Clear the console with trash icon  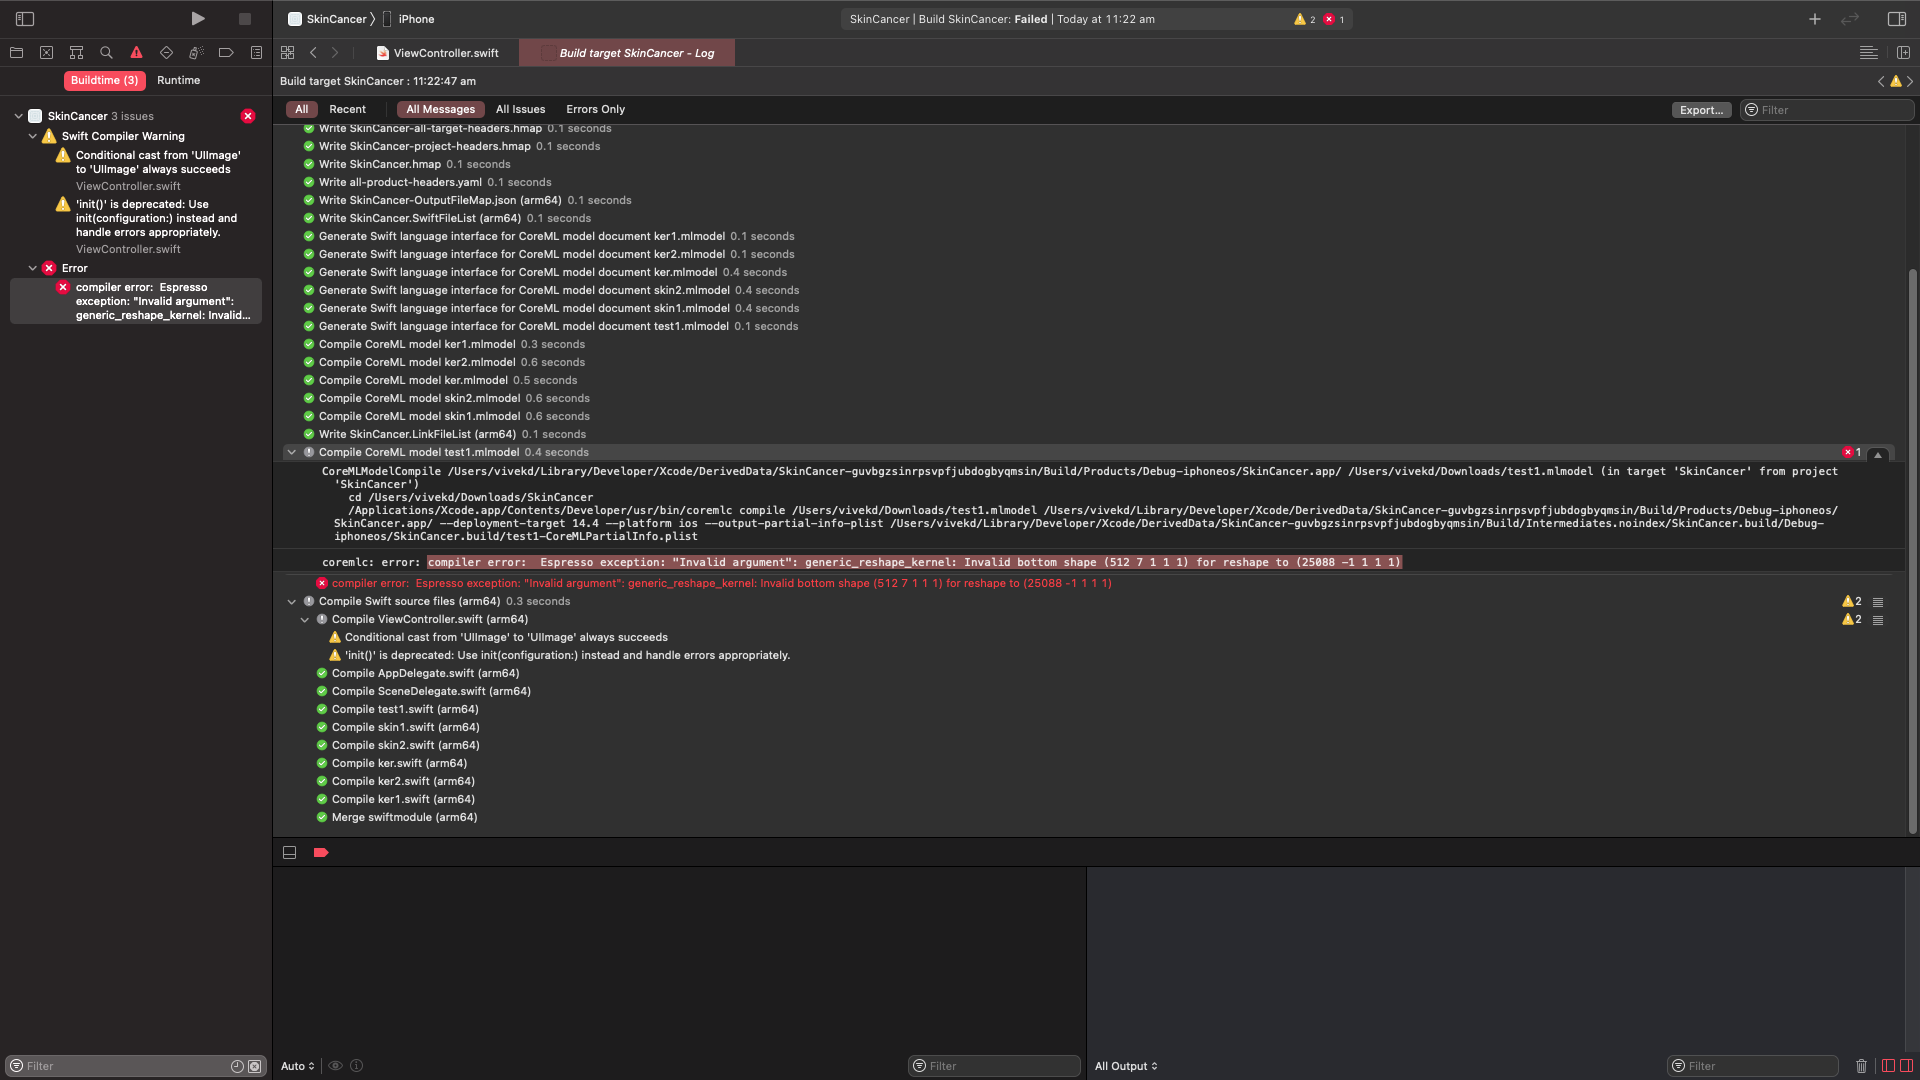coord(1861,1066)
